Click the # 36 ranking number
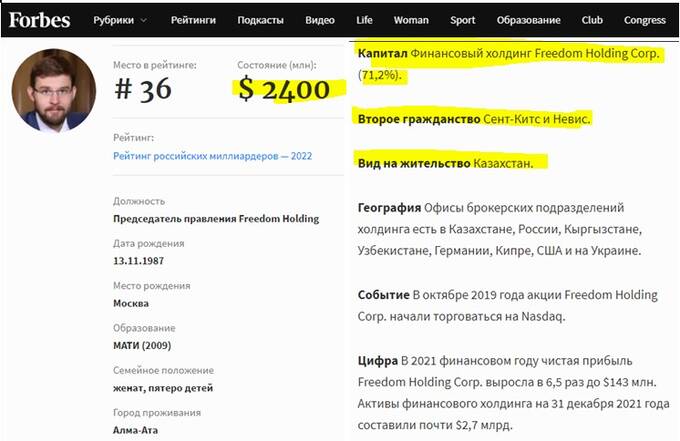Image resolution: width=680 pixels, height=441 pixels. [142, 89]
